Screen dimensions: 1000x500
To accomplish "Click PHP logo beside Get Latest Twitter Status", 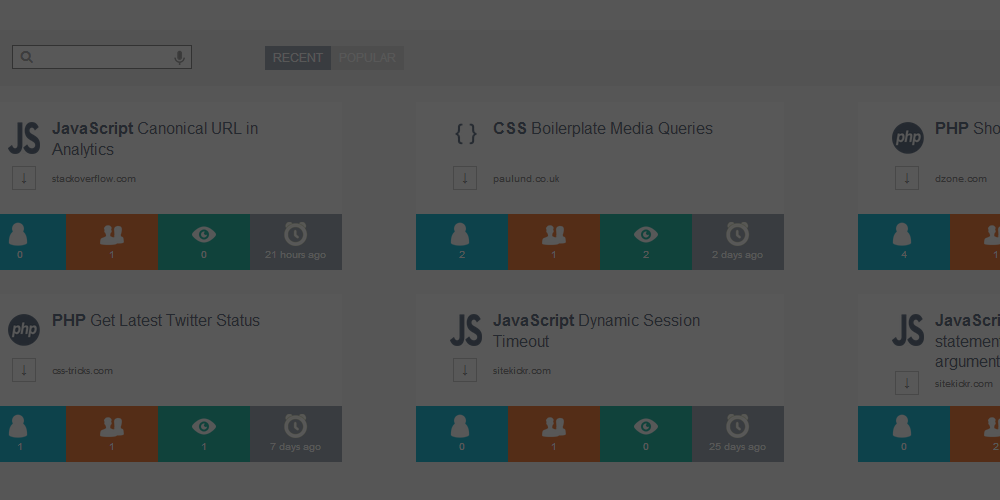I will coord(24,330).
